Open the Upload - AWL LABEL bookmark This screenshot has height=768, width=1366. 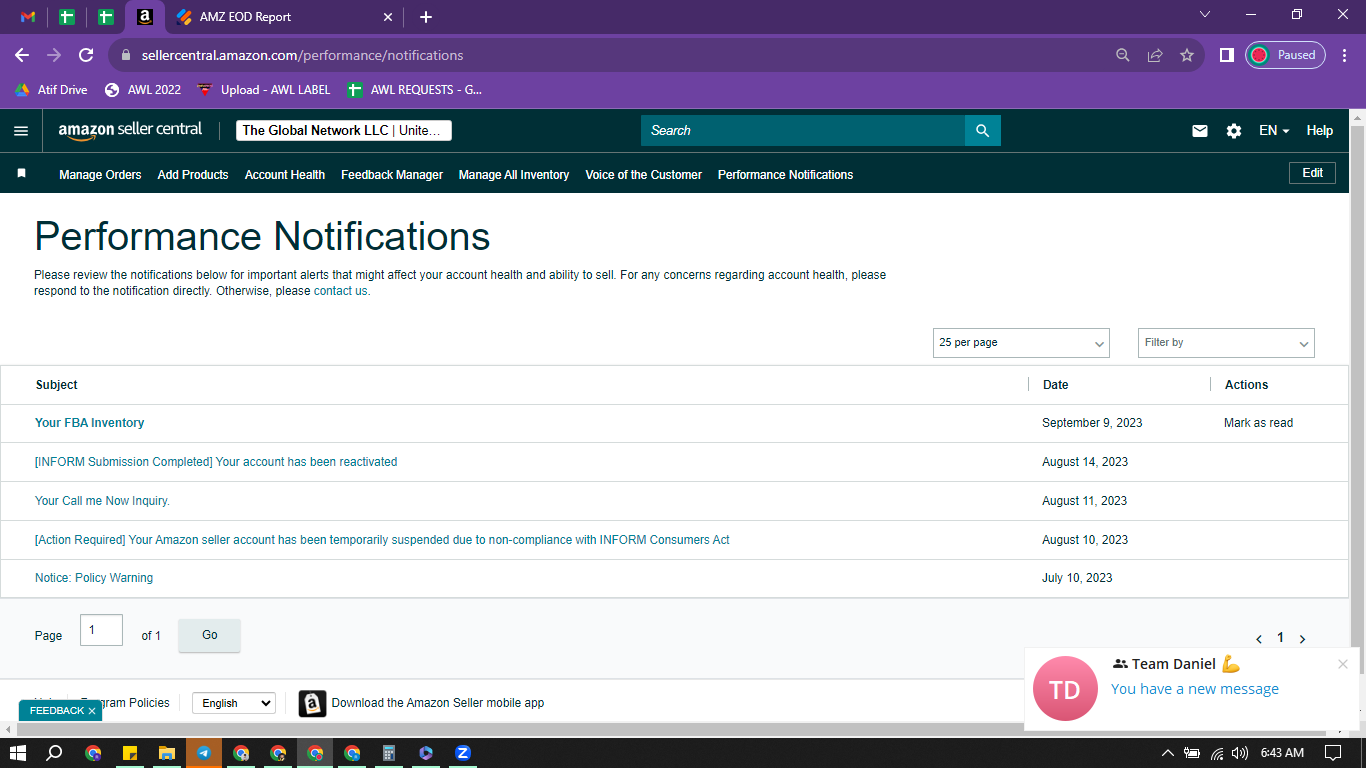click(264, 90)
